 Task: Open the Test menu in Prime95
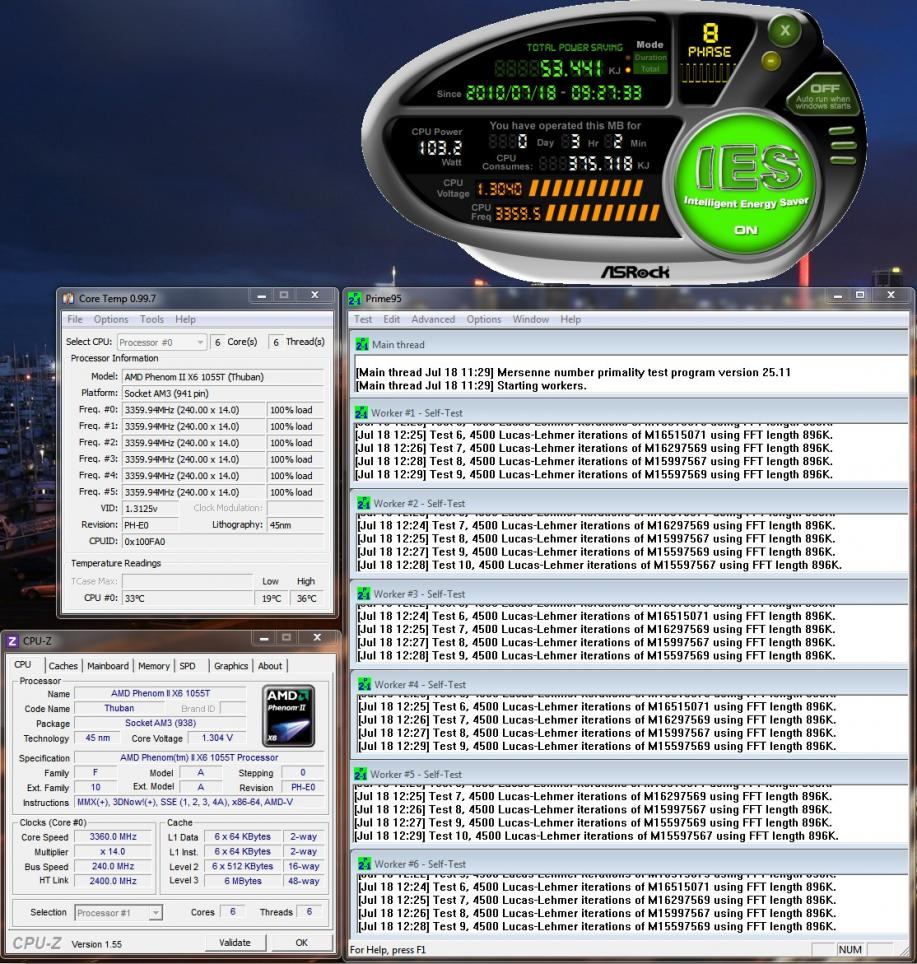363,319
